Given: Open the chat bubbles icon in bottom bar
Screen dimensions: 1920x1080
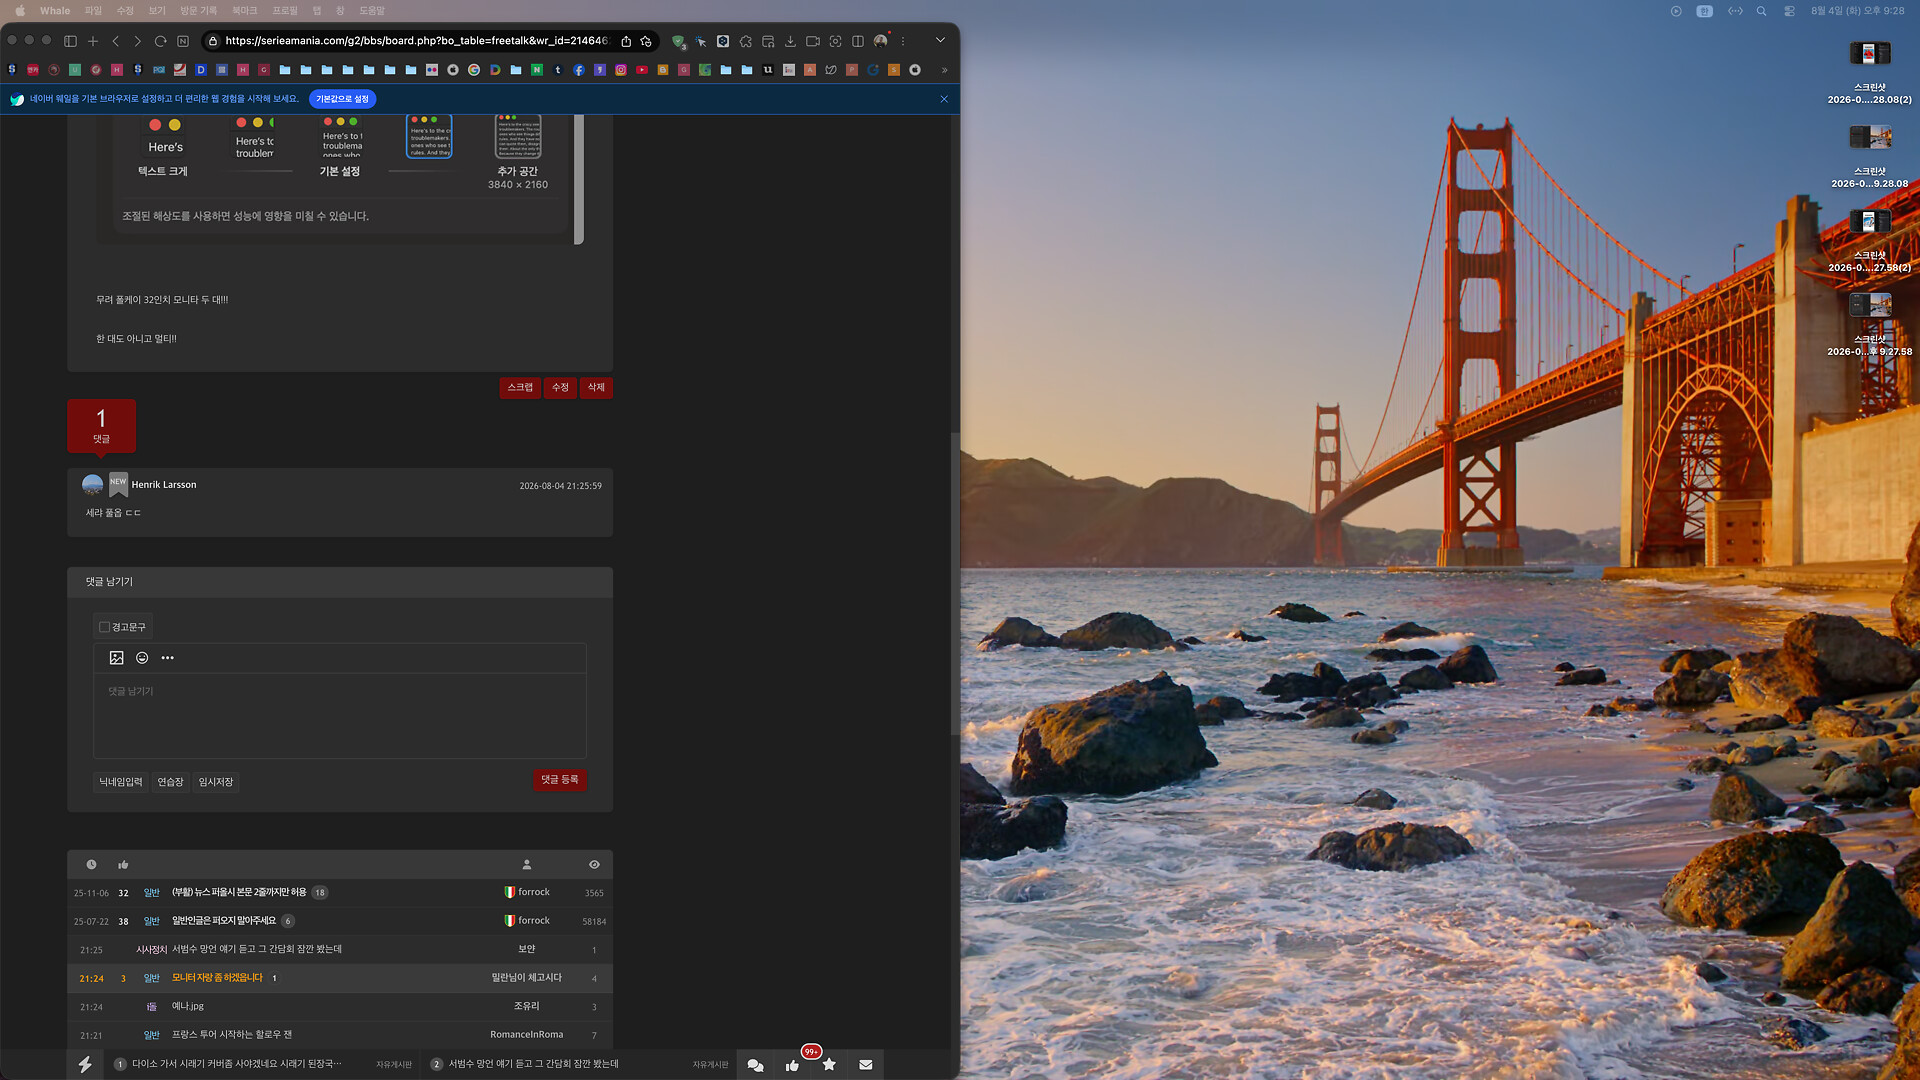Looking at the screenshot, I should click(756, 1065).
